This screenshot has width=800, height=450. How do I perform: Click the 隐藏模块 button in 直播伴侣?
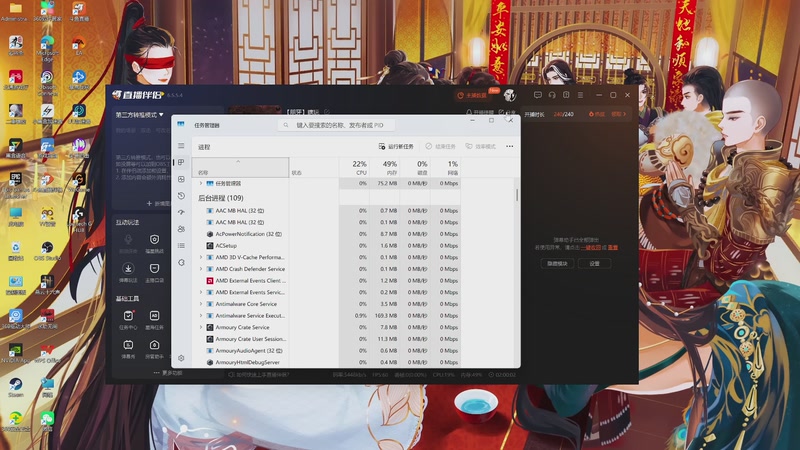click(x=557, y=263)
